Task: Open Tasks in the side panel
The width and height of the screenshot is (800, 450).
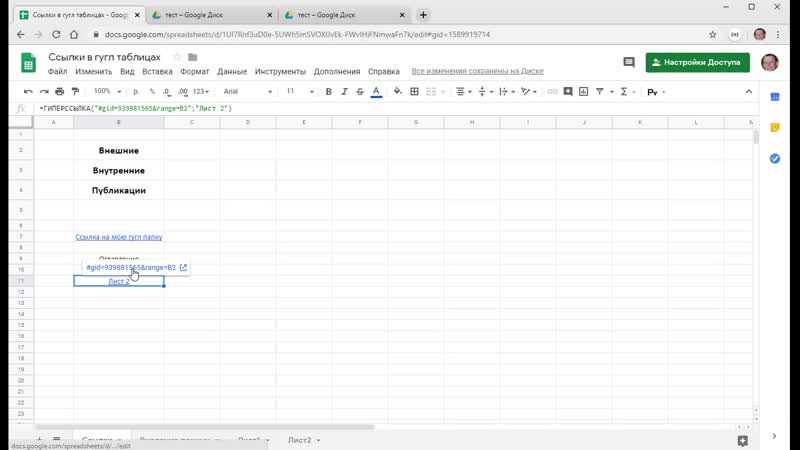Action: point(774,159)
